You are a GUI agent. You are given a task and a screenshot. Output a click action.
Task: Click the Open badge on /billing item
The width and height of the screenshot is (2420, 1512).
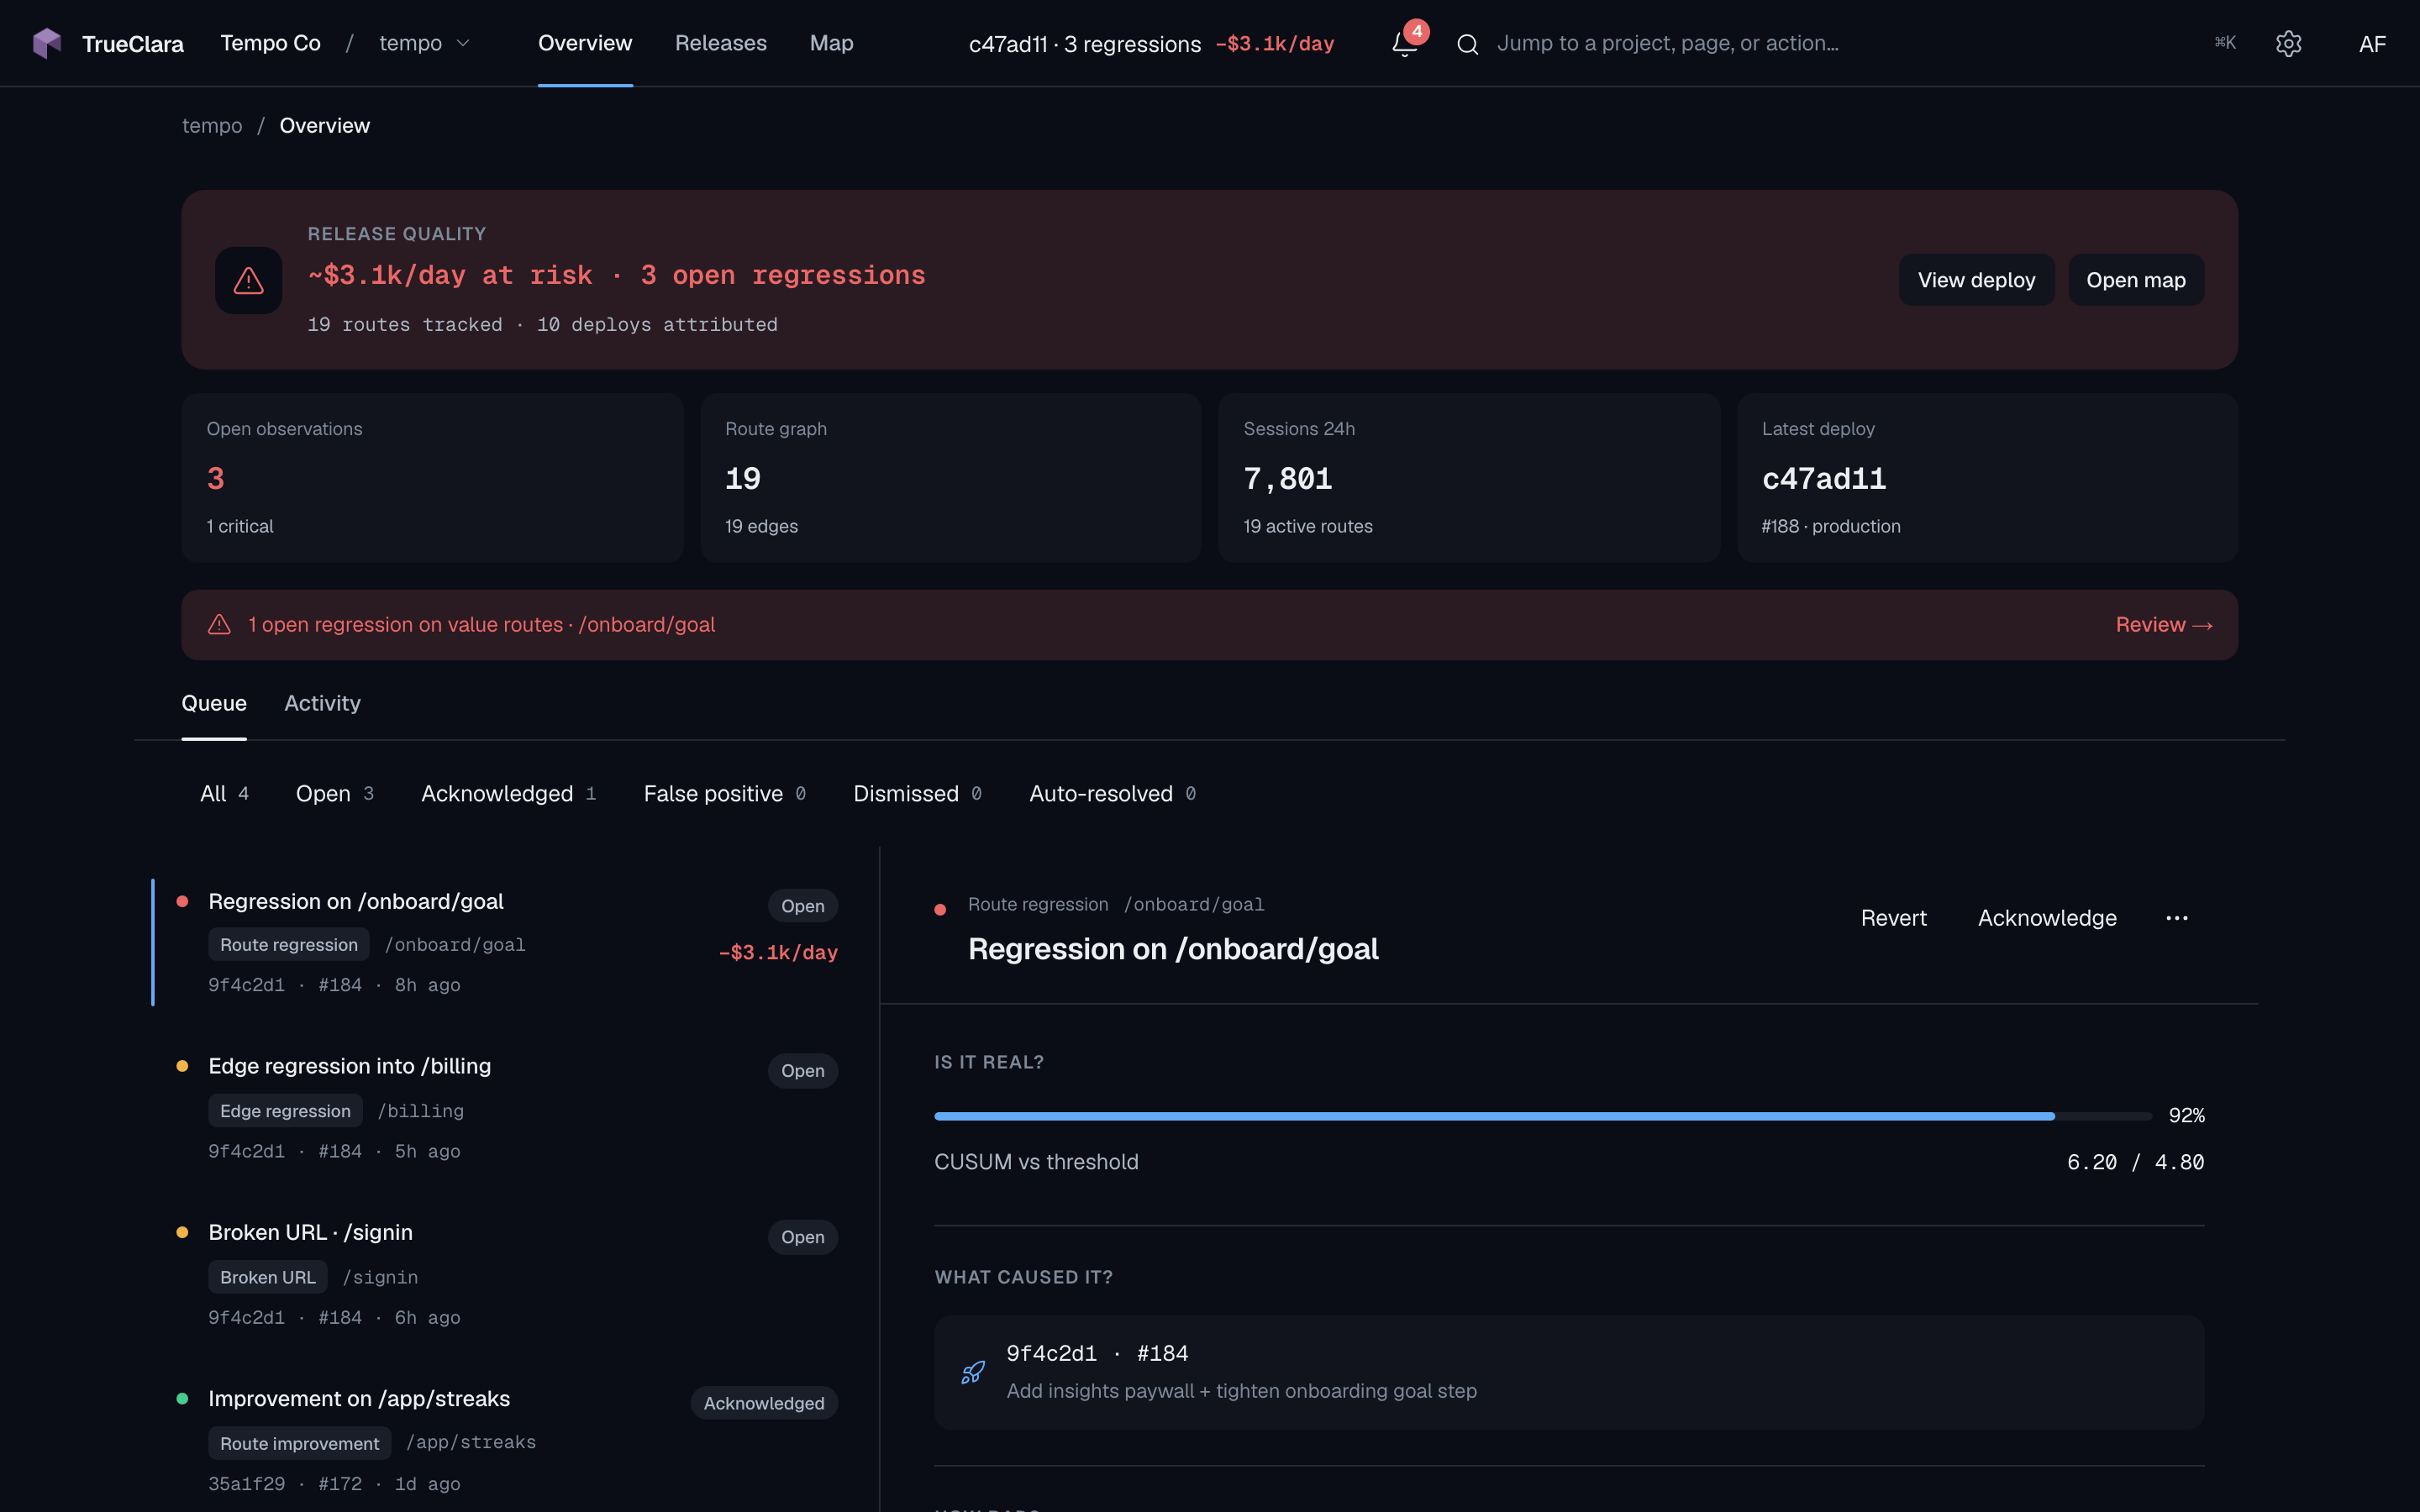802,1071
